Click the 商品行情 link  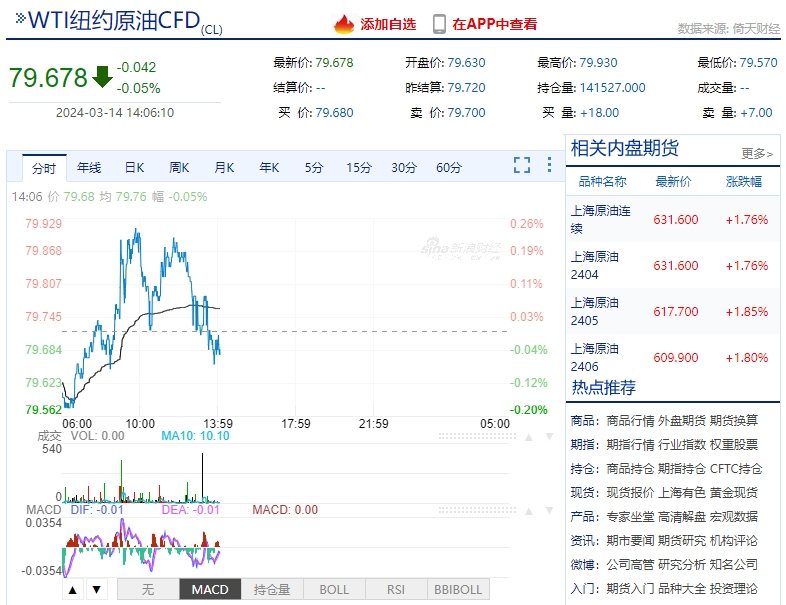(x=630, y=421)
